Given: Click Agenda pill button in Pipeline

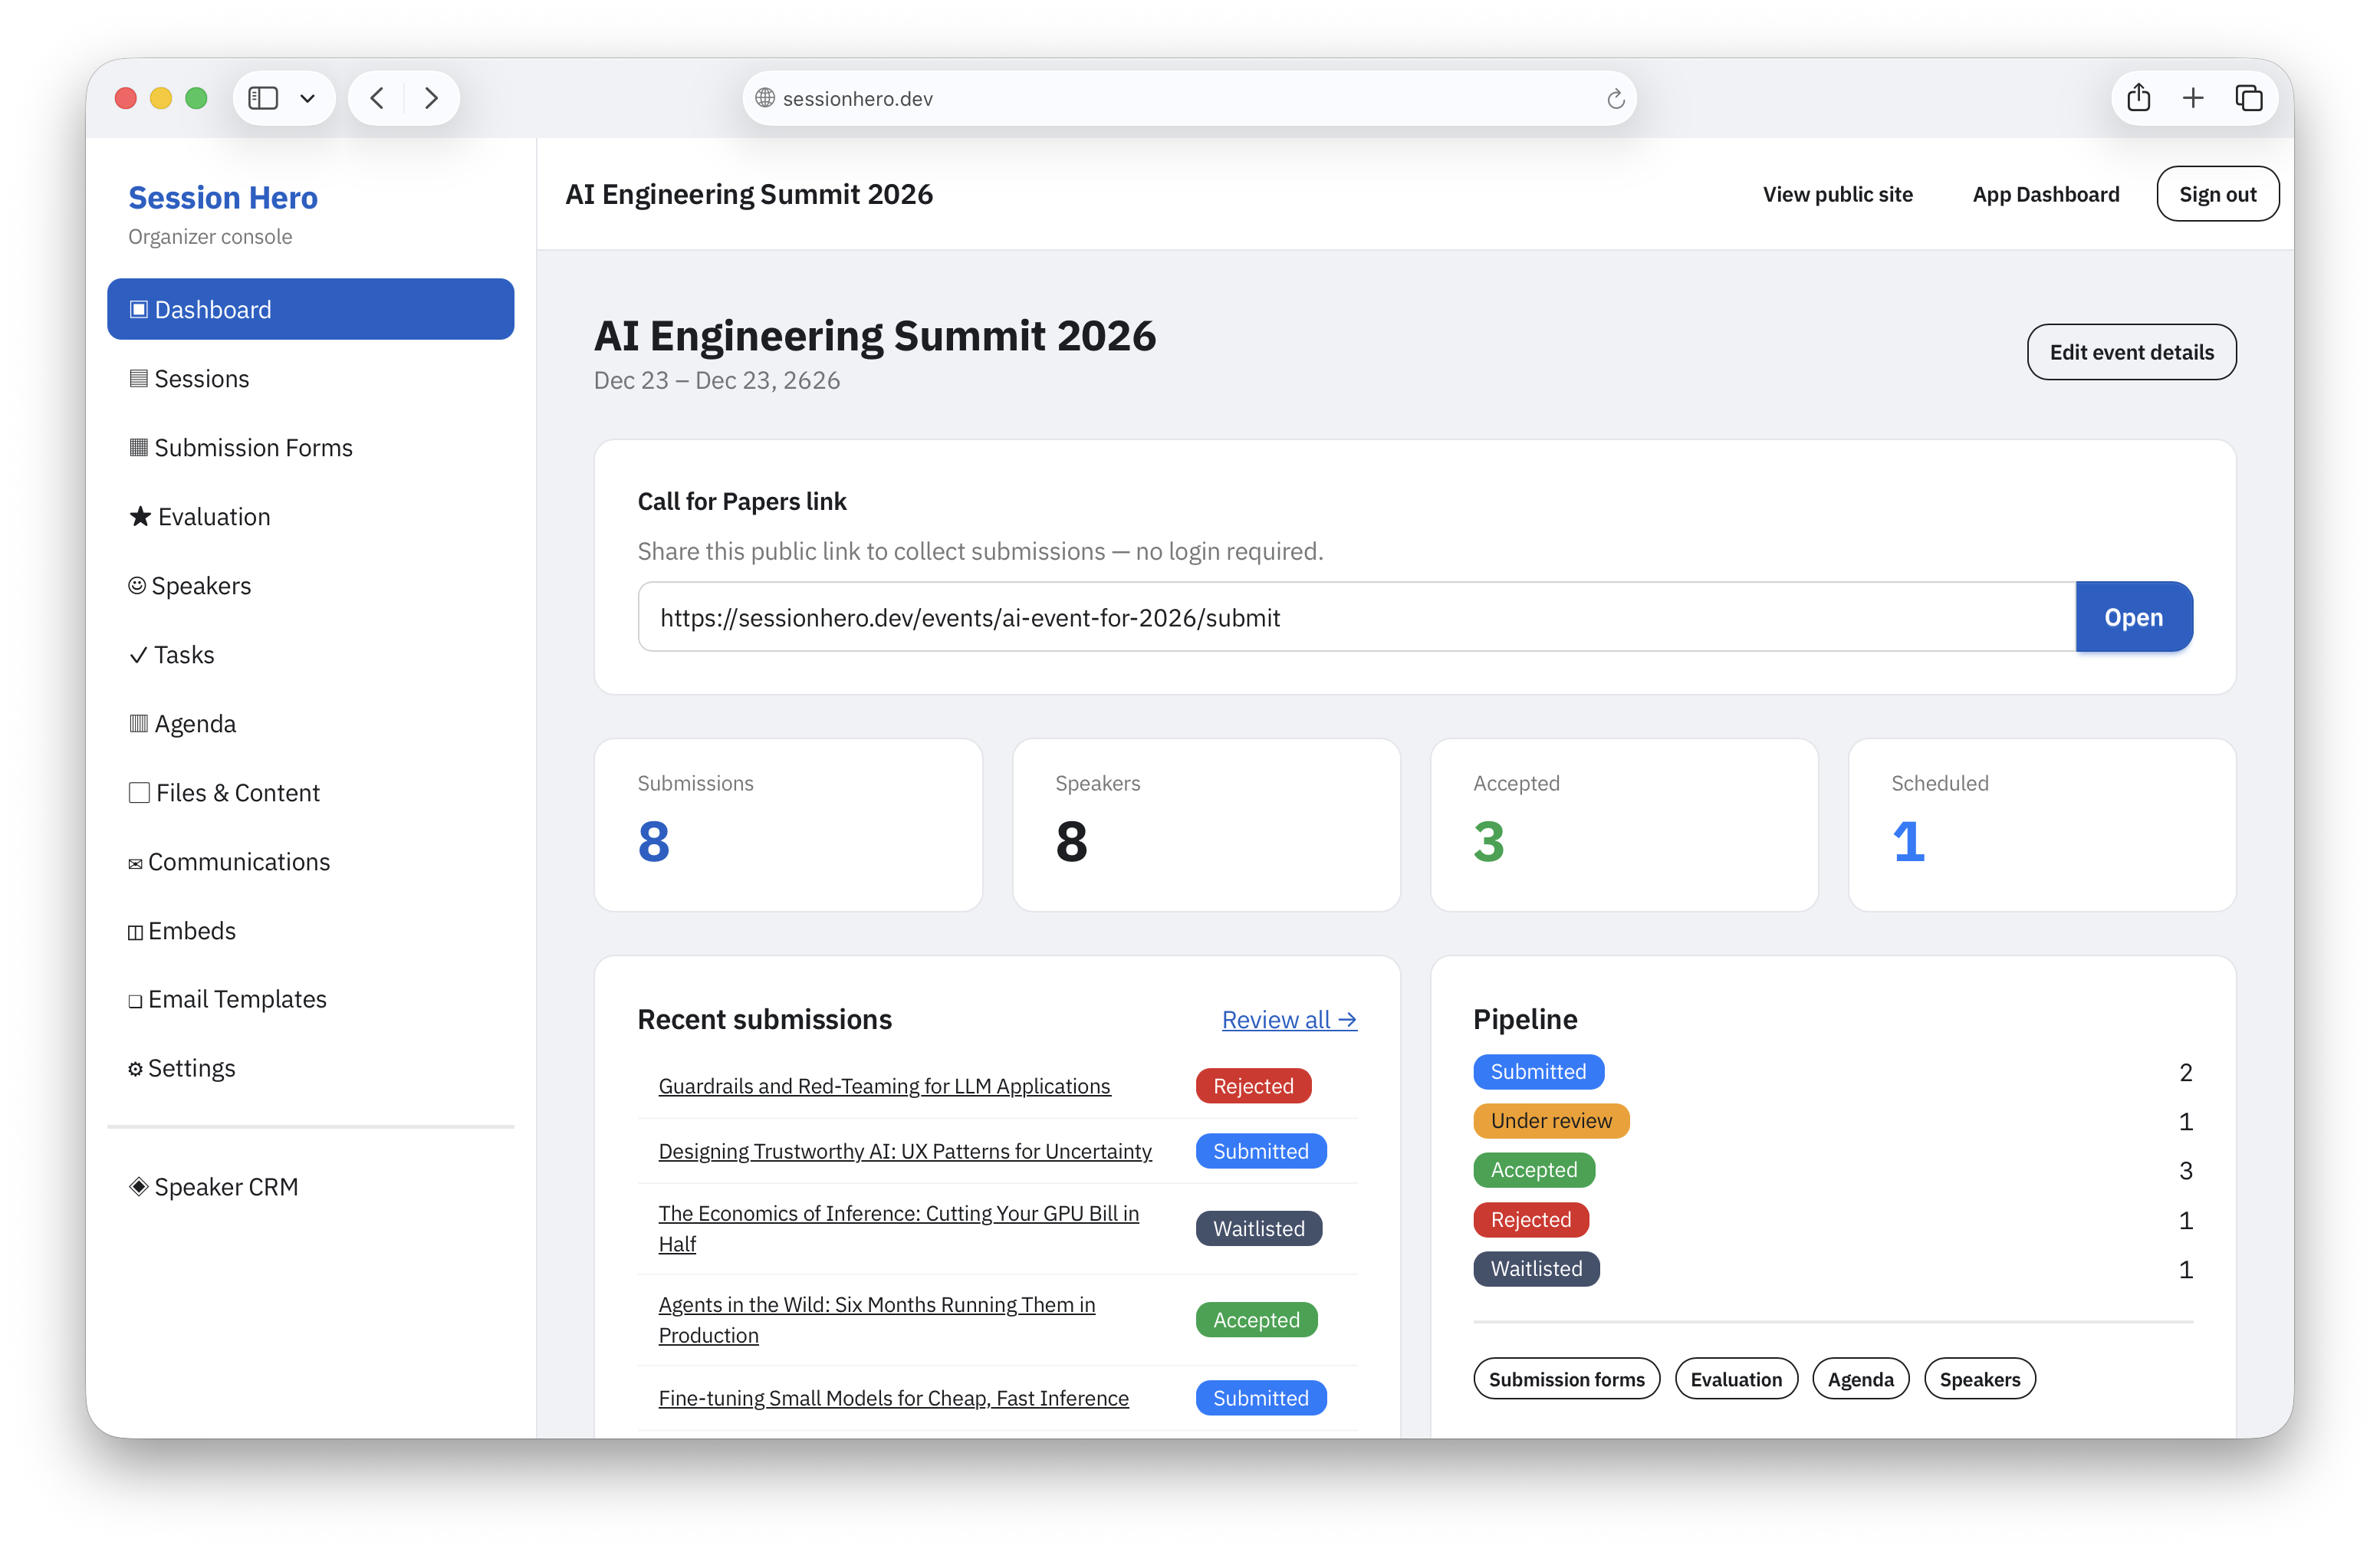Looking at the screenshot, I should point(1860,1379).
